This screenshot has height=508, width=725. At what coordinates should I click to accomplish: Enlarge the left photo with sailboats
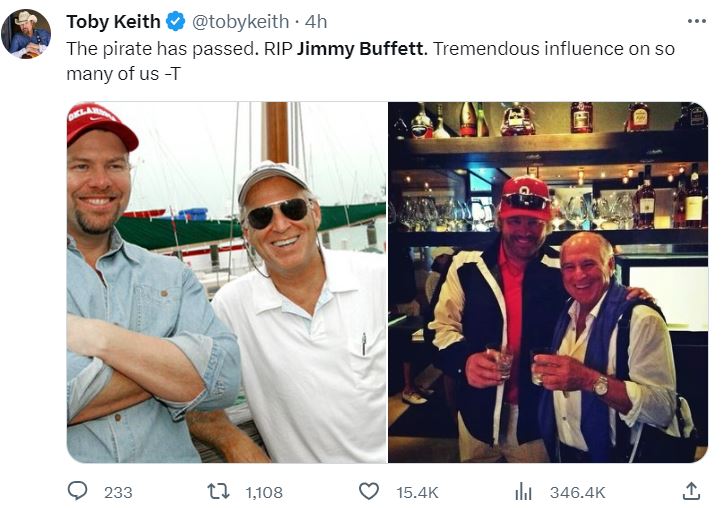(226, 282)
